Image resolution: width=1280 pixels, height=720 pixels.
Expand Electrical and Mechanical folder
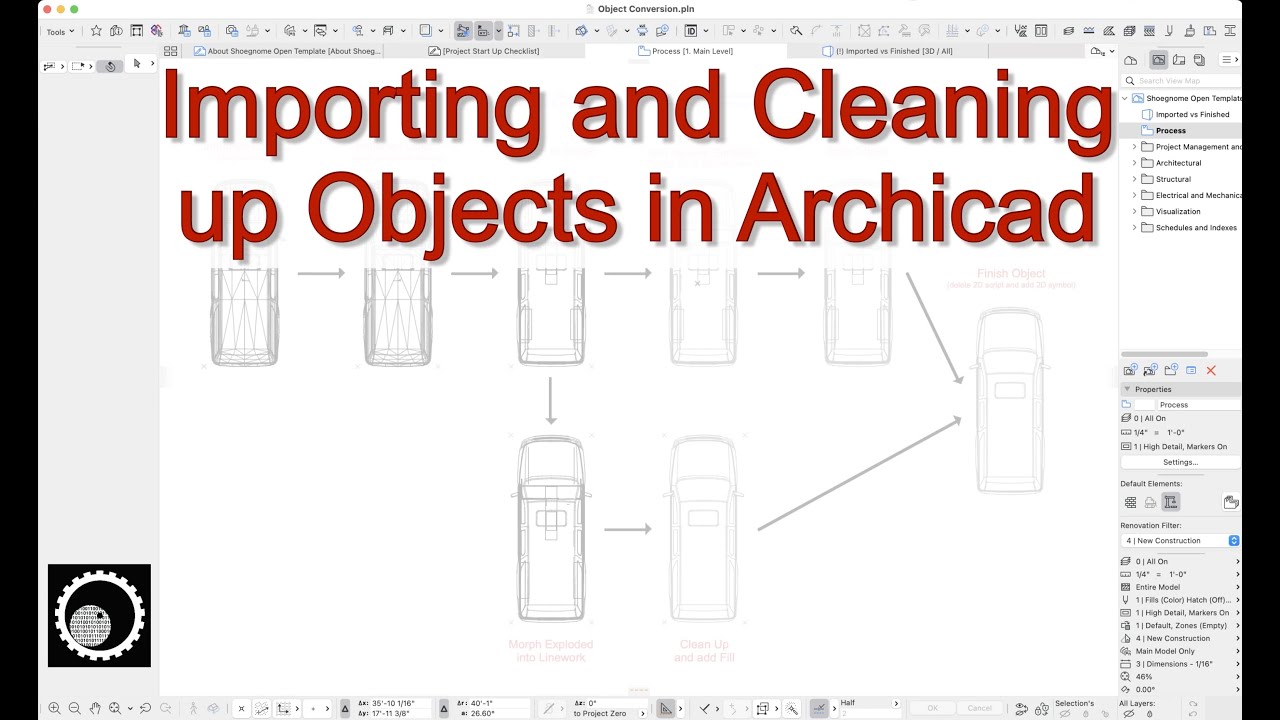pos(1135,195)
